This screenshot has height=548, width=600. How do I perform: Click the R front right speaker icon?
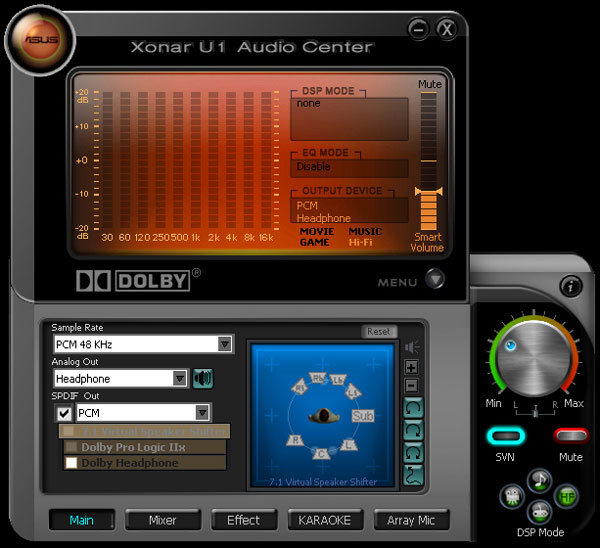(295, 440)
